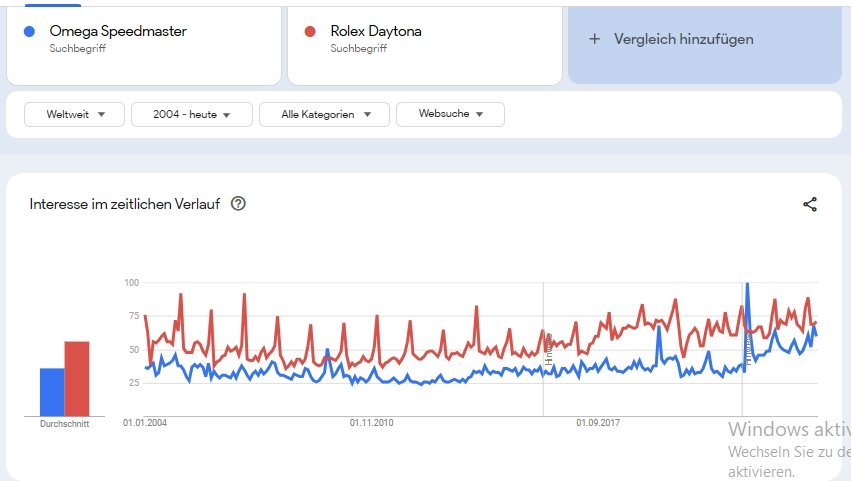Click the Hinweis marker at the blue peak
The image size is (851, 481).
point(747,347)
